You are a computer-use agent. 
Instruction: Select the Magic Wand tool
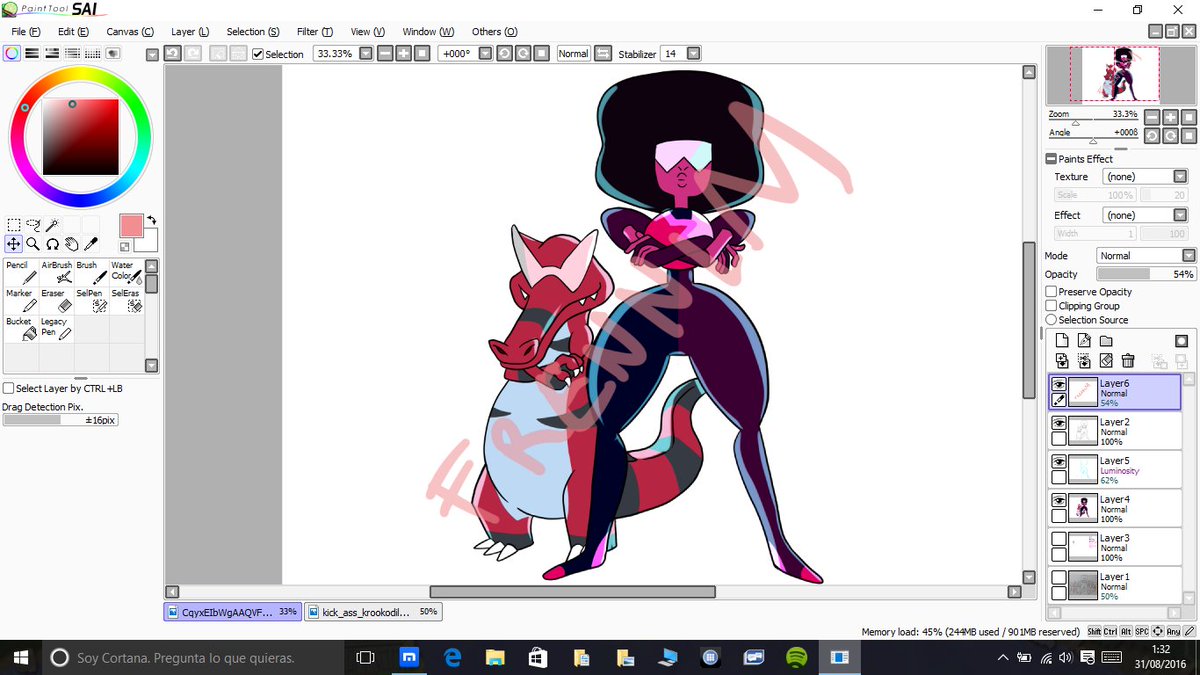coord(52,225)
